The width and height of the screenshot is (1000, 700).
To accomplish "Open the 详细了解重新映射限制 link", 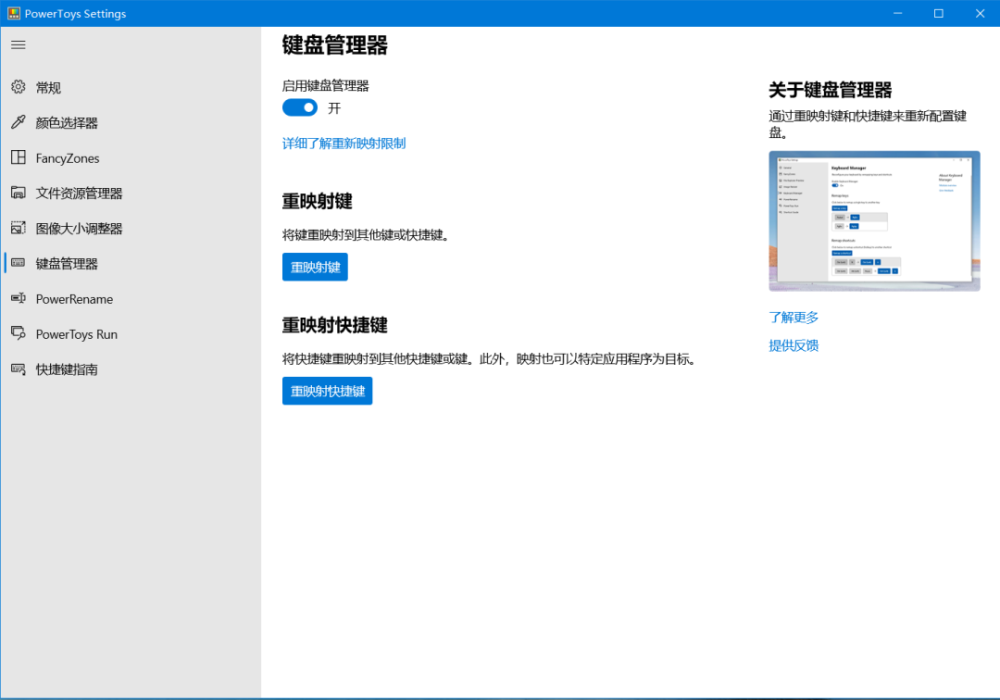I will click(x=344, y=143).
